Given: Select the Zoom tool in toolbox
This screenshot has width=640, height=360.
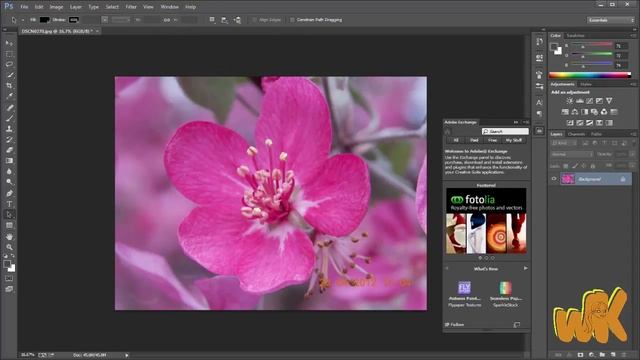Looking at the screenshot, I should tap(9, 247).
